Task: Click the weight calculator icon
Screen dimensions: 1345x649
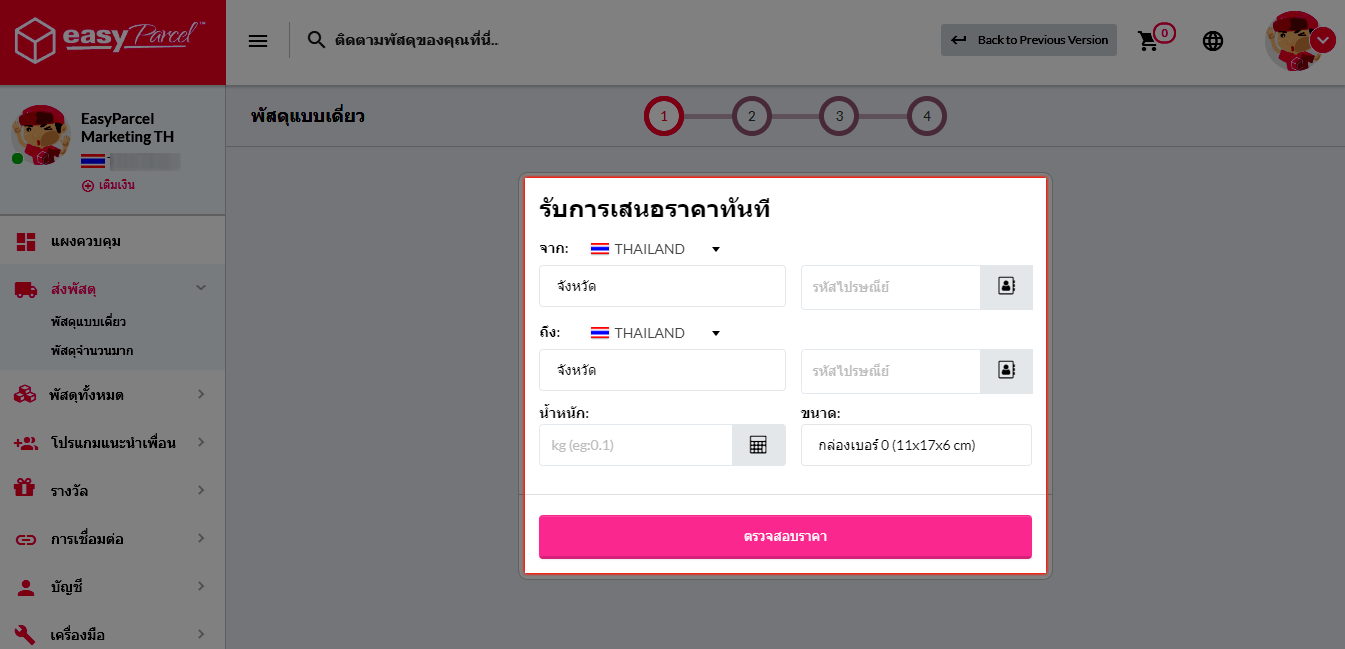Action: point(758,445)
